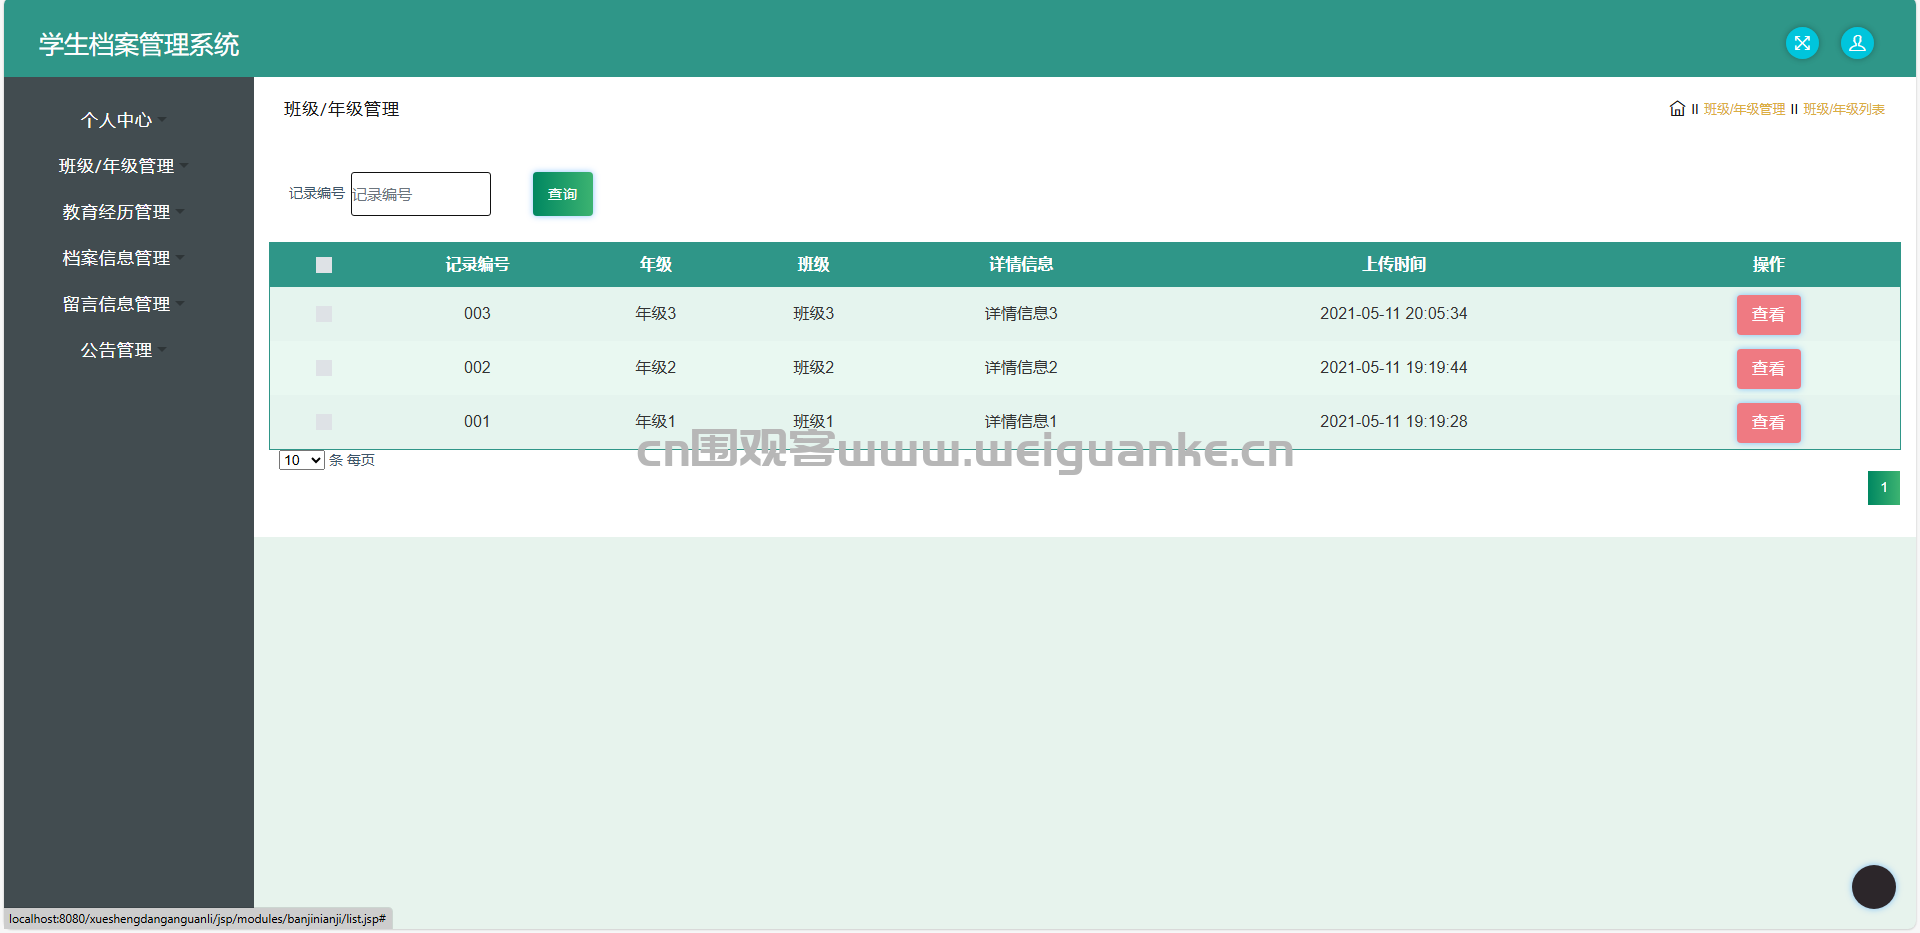The image size is (1920, 933).
Task: Select the 班级2 cell
Action: (x=814, y=368)
